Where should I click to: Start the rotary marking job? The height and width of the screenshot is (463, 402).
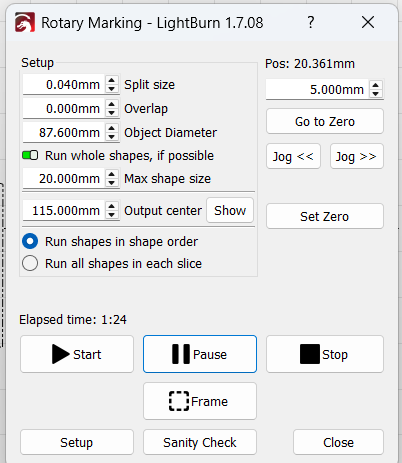click(77, 354)
